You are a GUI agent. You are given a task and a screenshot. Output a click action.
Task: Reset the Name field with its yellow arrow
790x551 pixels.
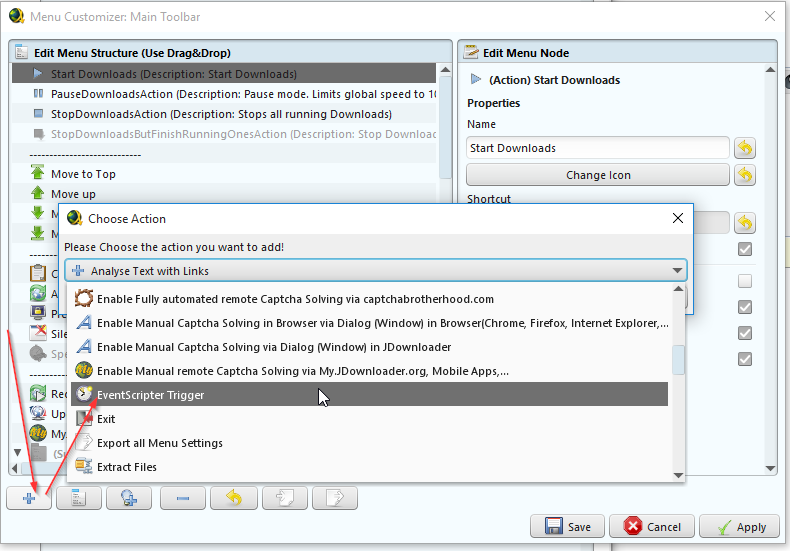745,148
